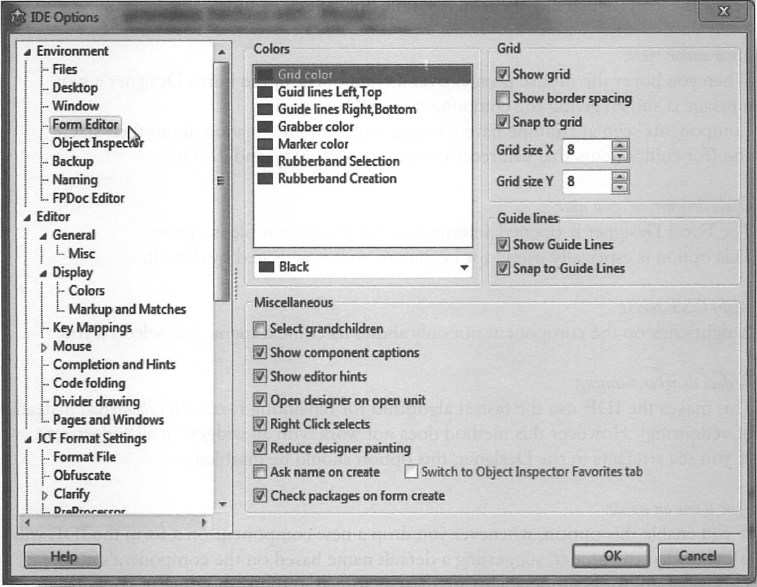Enable Select grandchildren option
The width and height of the screenshot is (757, 587).
pos(261,329)
